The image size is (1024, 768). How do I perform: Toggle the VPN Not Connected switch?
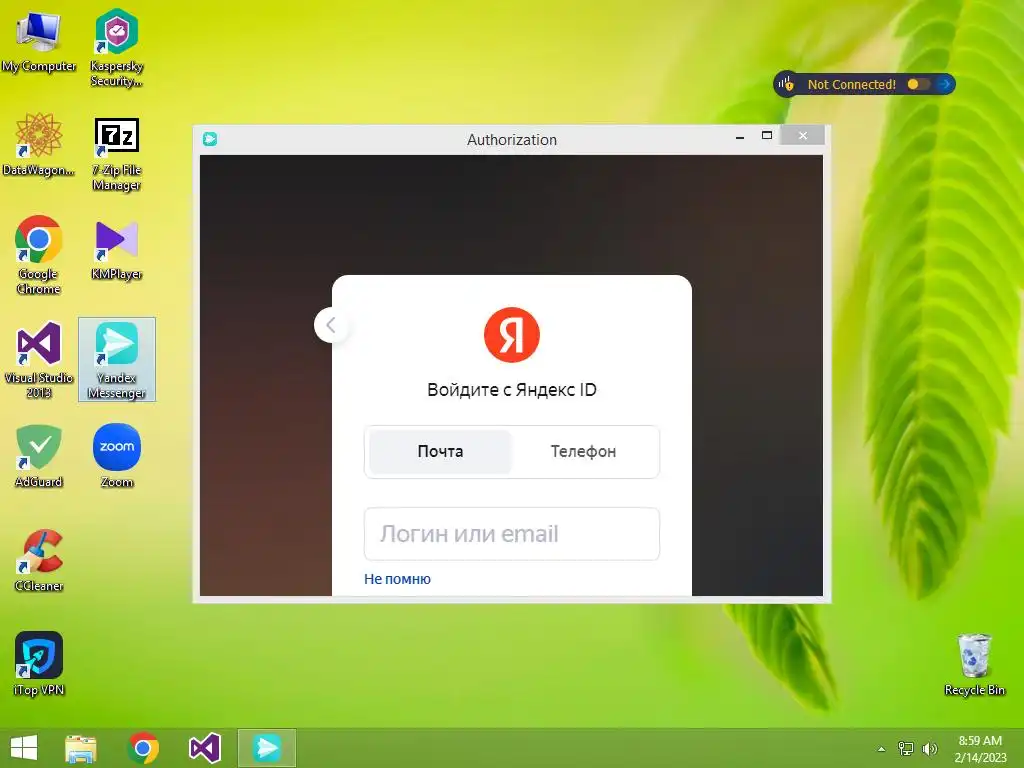coord(918,84)
